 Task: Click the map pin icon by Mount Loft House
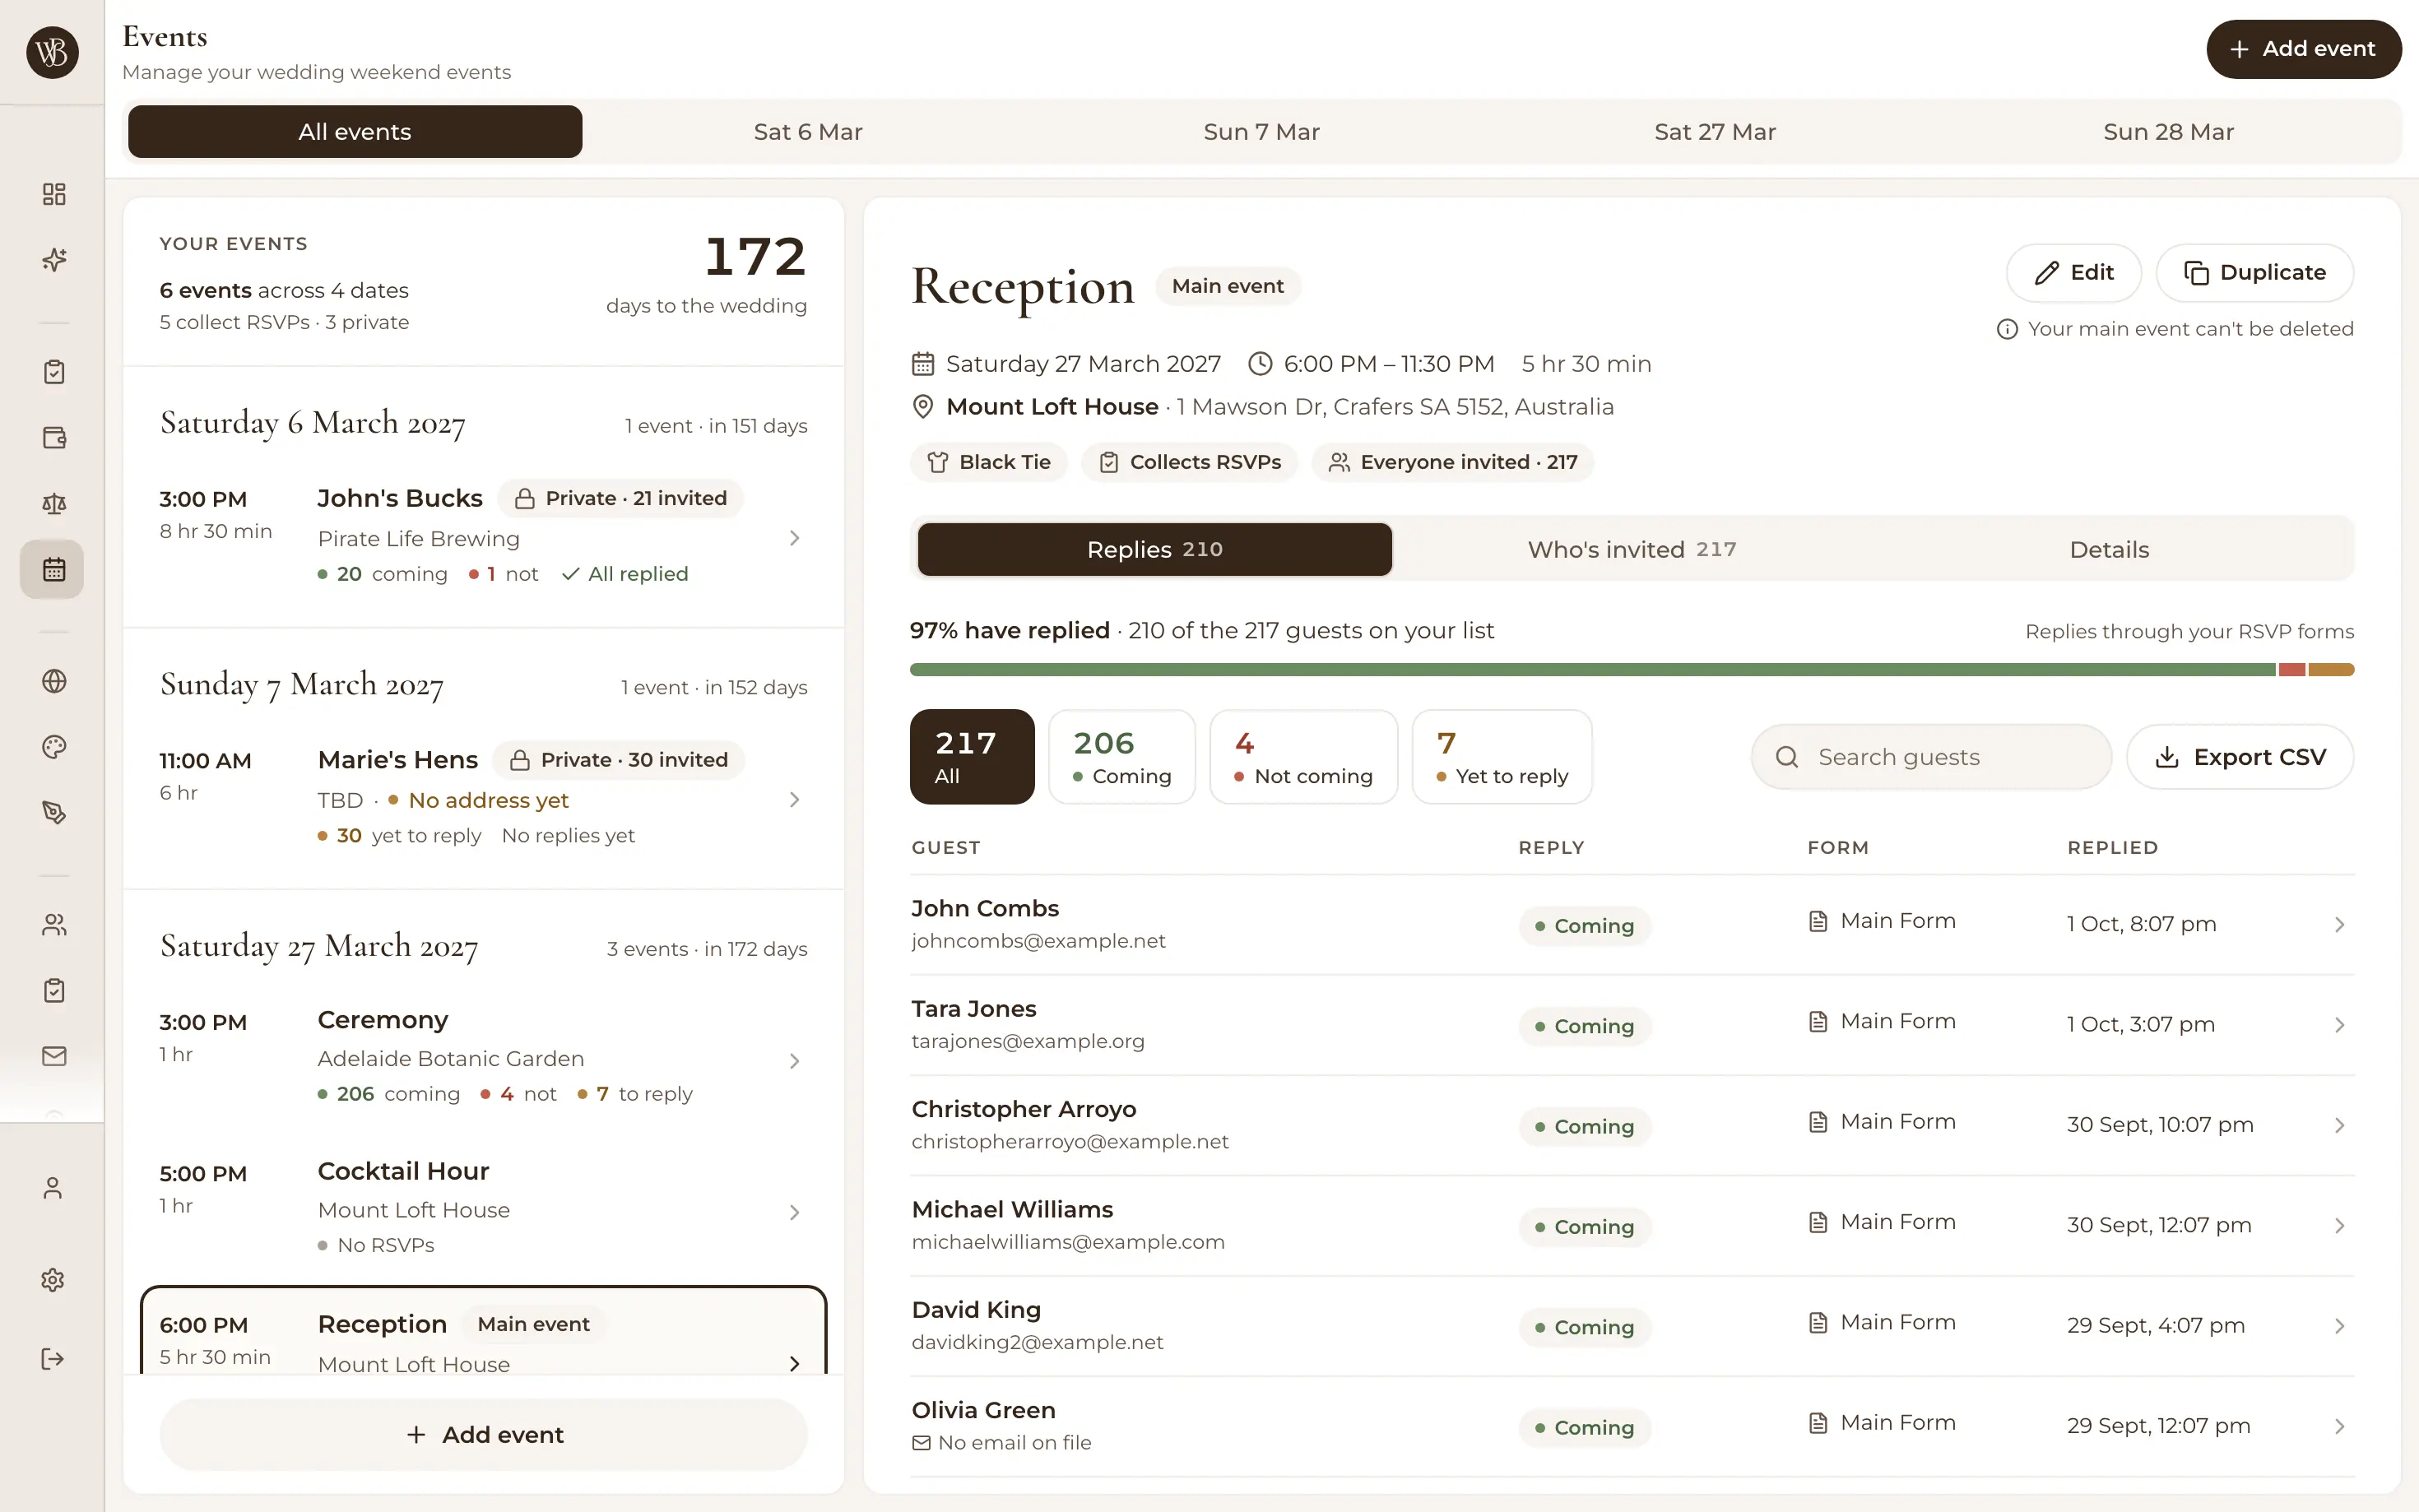pos(922,407)
